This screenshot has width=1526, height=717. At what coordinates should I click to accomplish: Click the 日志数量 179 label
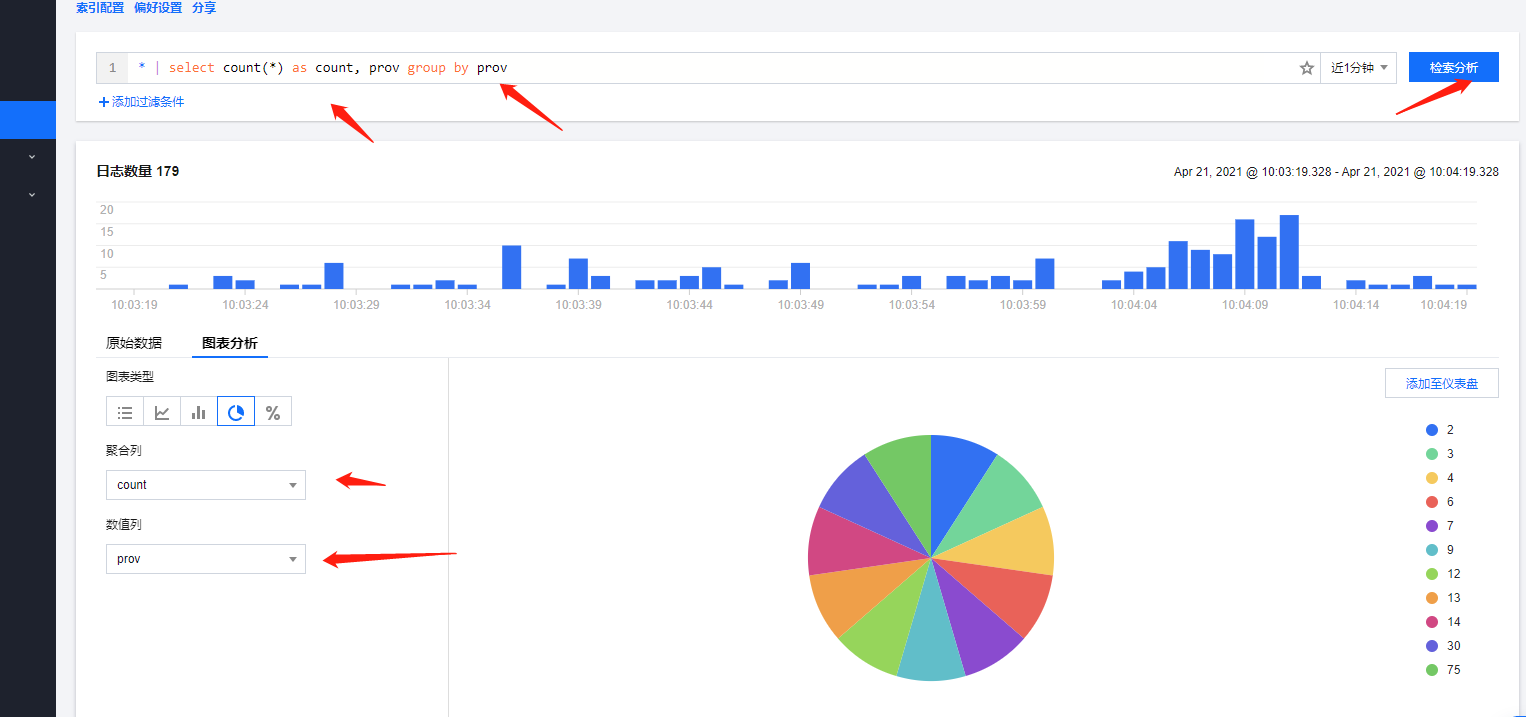pyautogui.click(x=137, y=171)
